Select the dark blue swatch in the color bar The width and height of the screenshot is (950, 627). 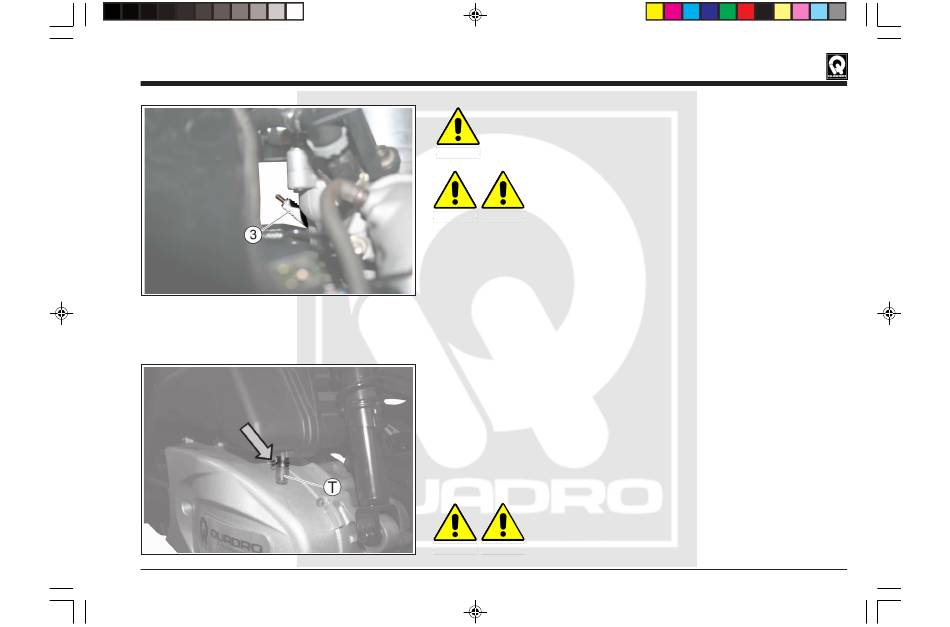(x=709, y=12)
